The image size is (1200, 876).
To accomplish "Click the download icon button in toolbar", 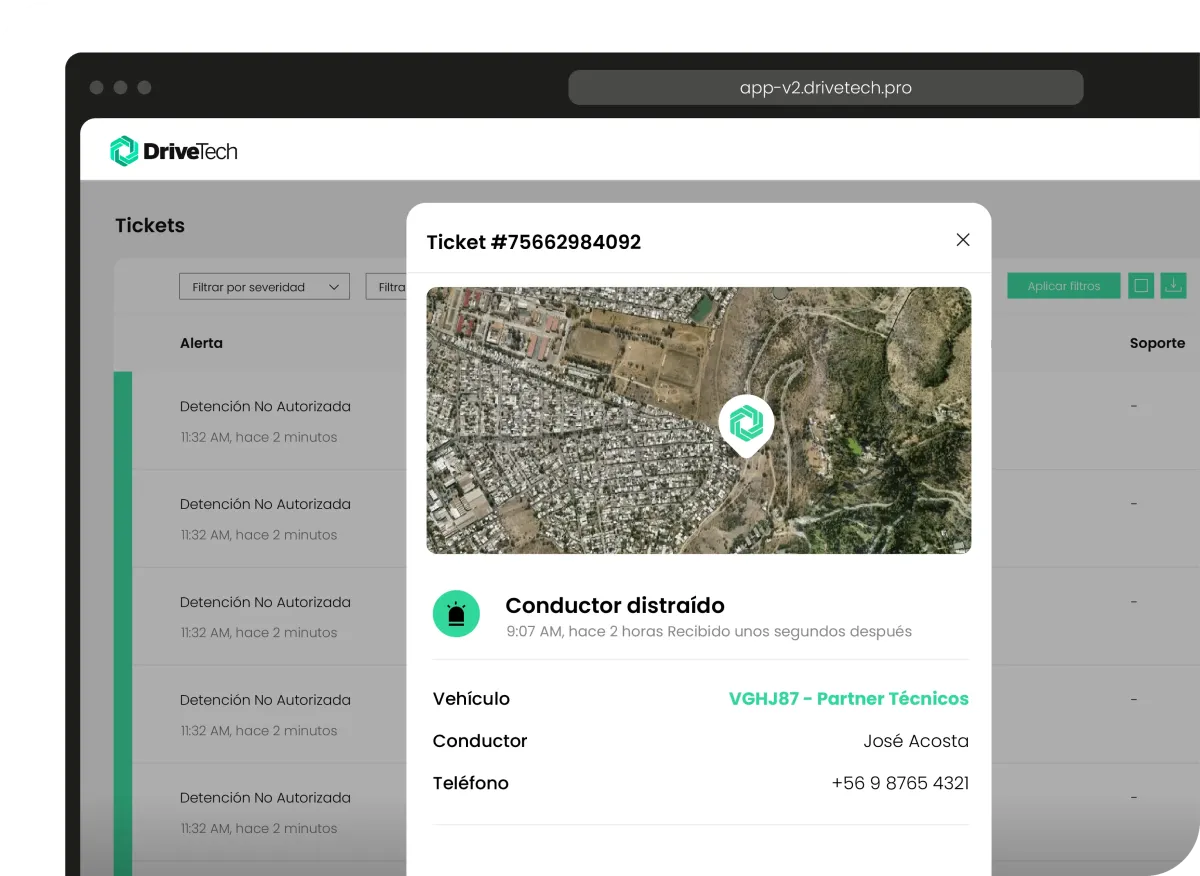I will (1173, 286).
